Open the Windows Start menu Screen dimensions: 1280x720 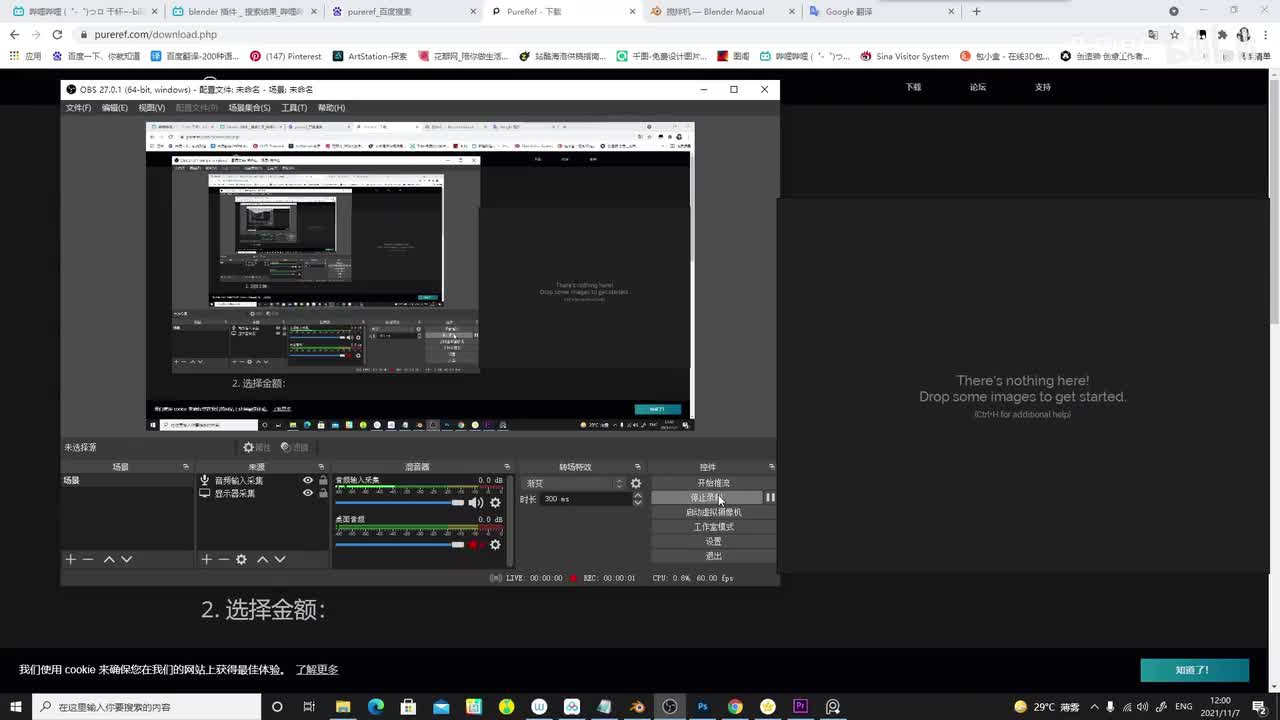[16, 707]
